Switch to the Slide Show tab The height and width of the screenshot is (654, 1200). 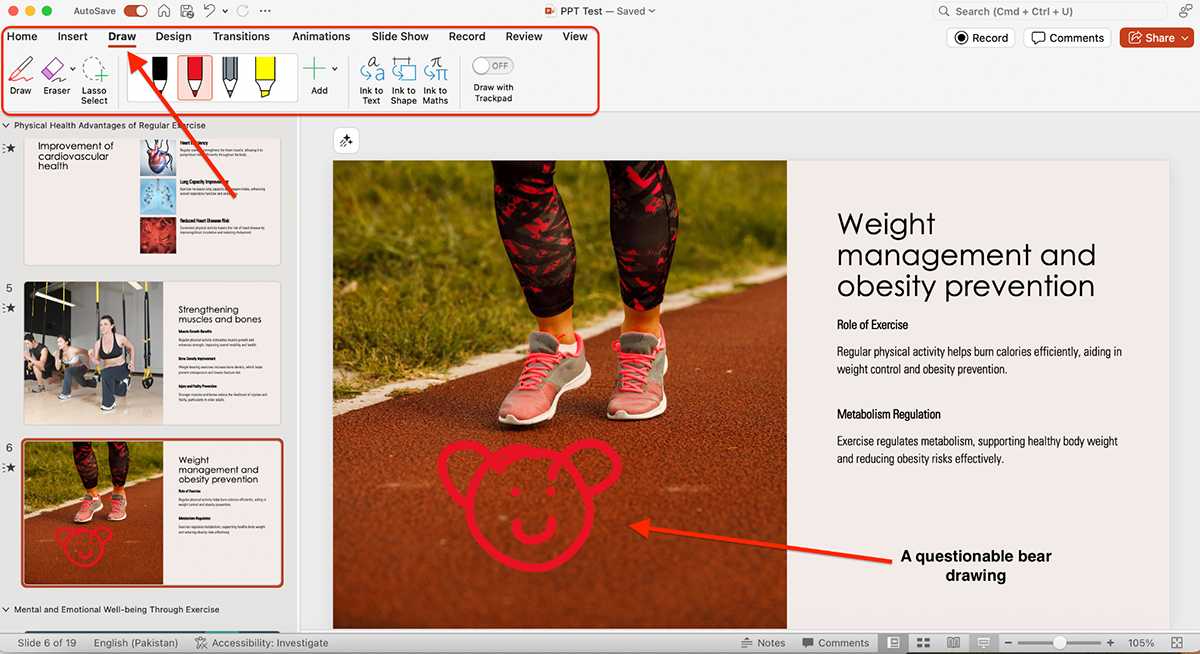(x=400, y=37)
